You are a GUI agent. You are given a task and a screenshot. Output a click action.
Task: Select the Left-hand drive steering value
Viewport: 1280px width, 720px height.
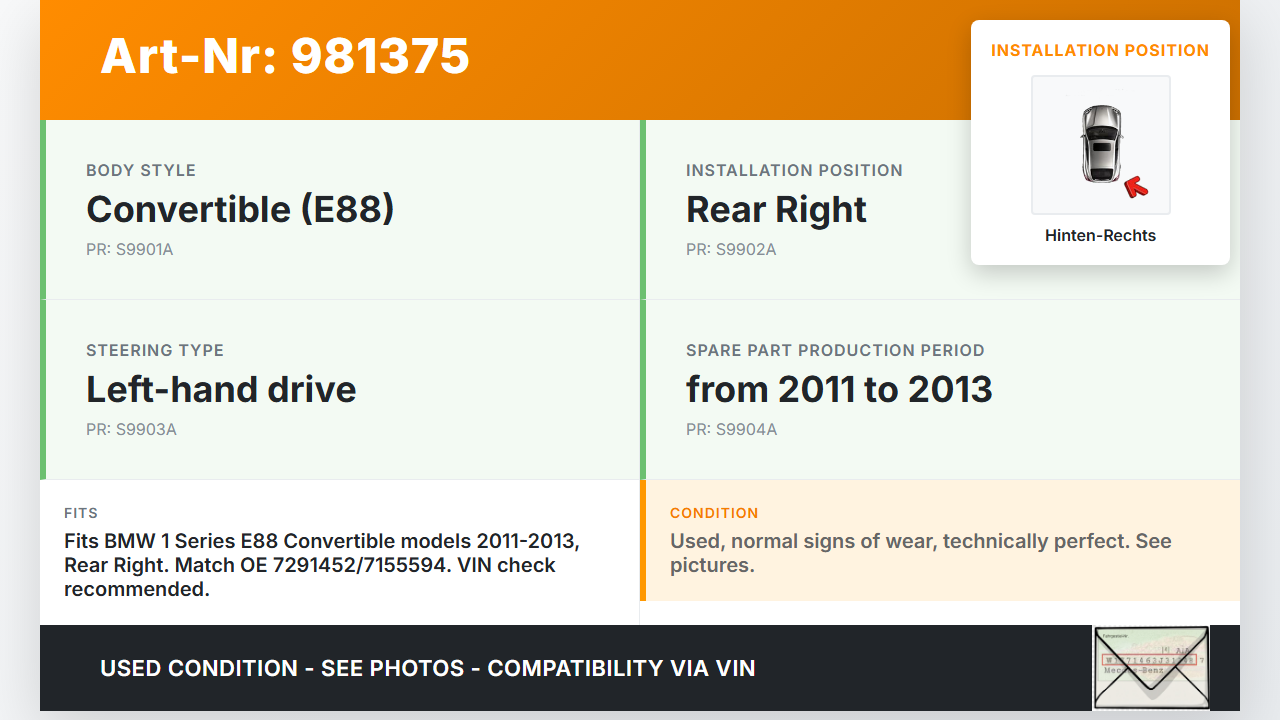[x=221, y=390]
